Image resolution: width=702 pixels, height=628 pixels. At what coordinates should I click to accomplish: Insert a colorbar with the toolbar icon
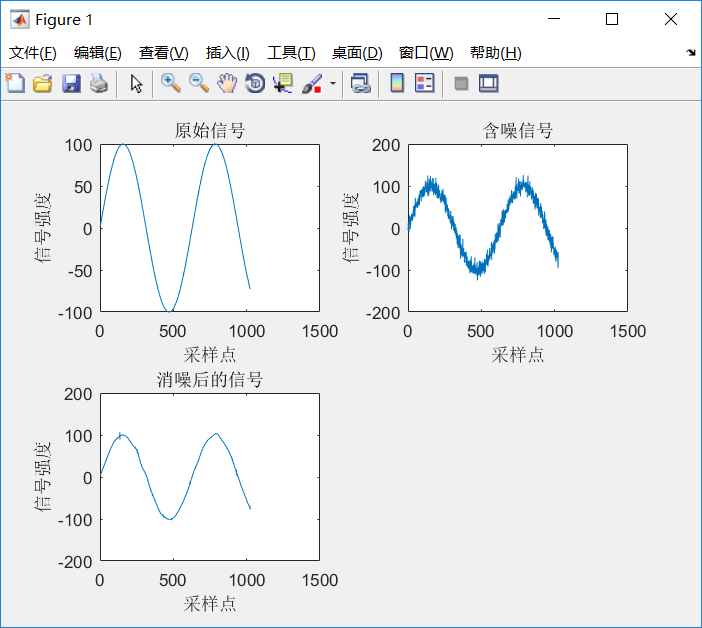(x=397, y=84)
